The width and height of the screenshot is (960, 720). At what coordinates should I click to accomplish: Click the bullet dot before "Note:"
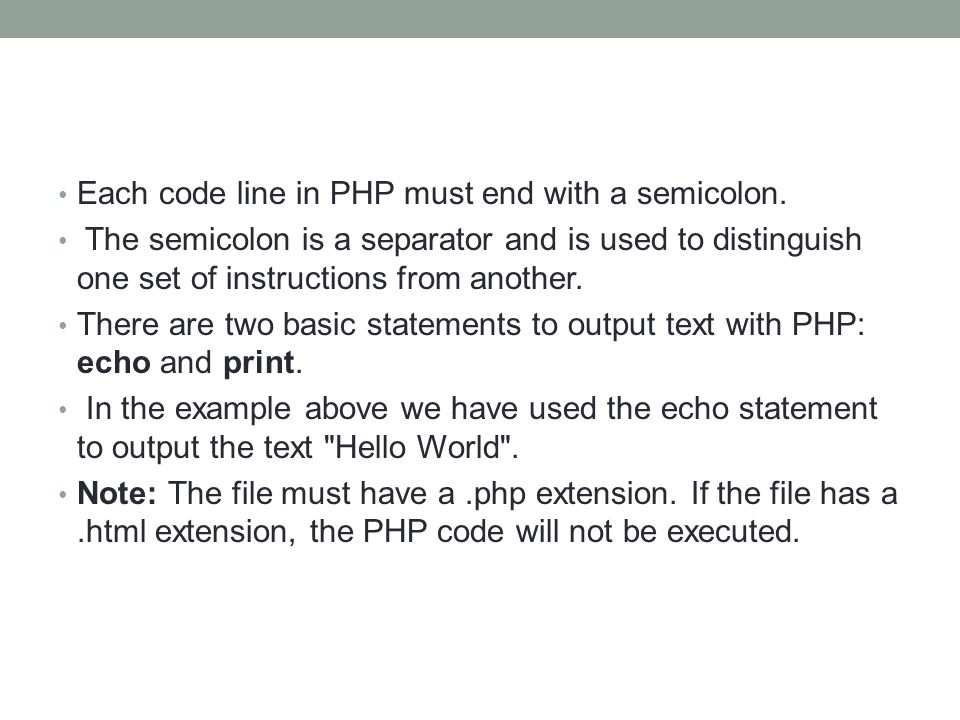(x=62, y=494)
